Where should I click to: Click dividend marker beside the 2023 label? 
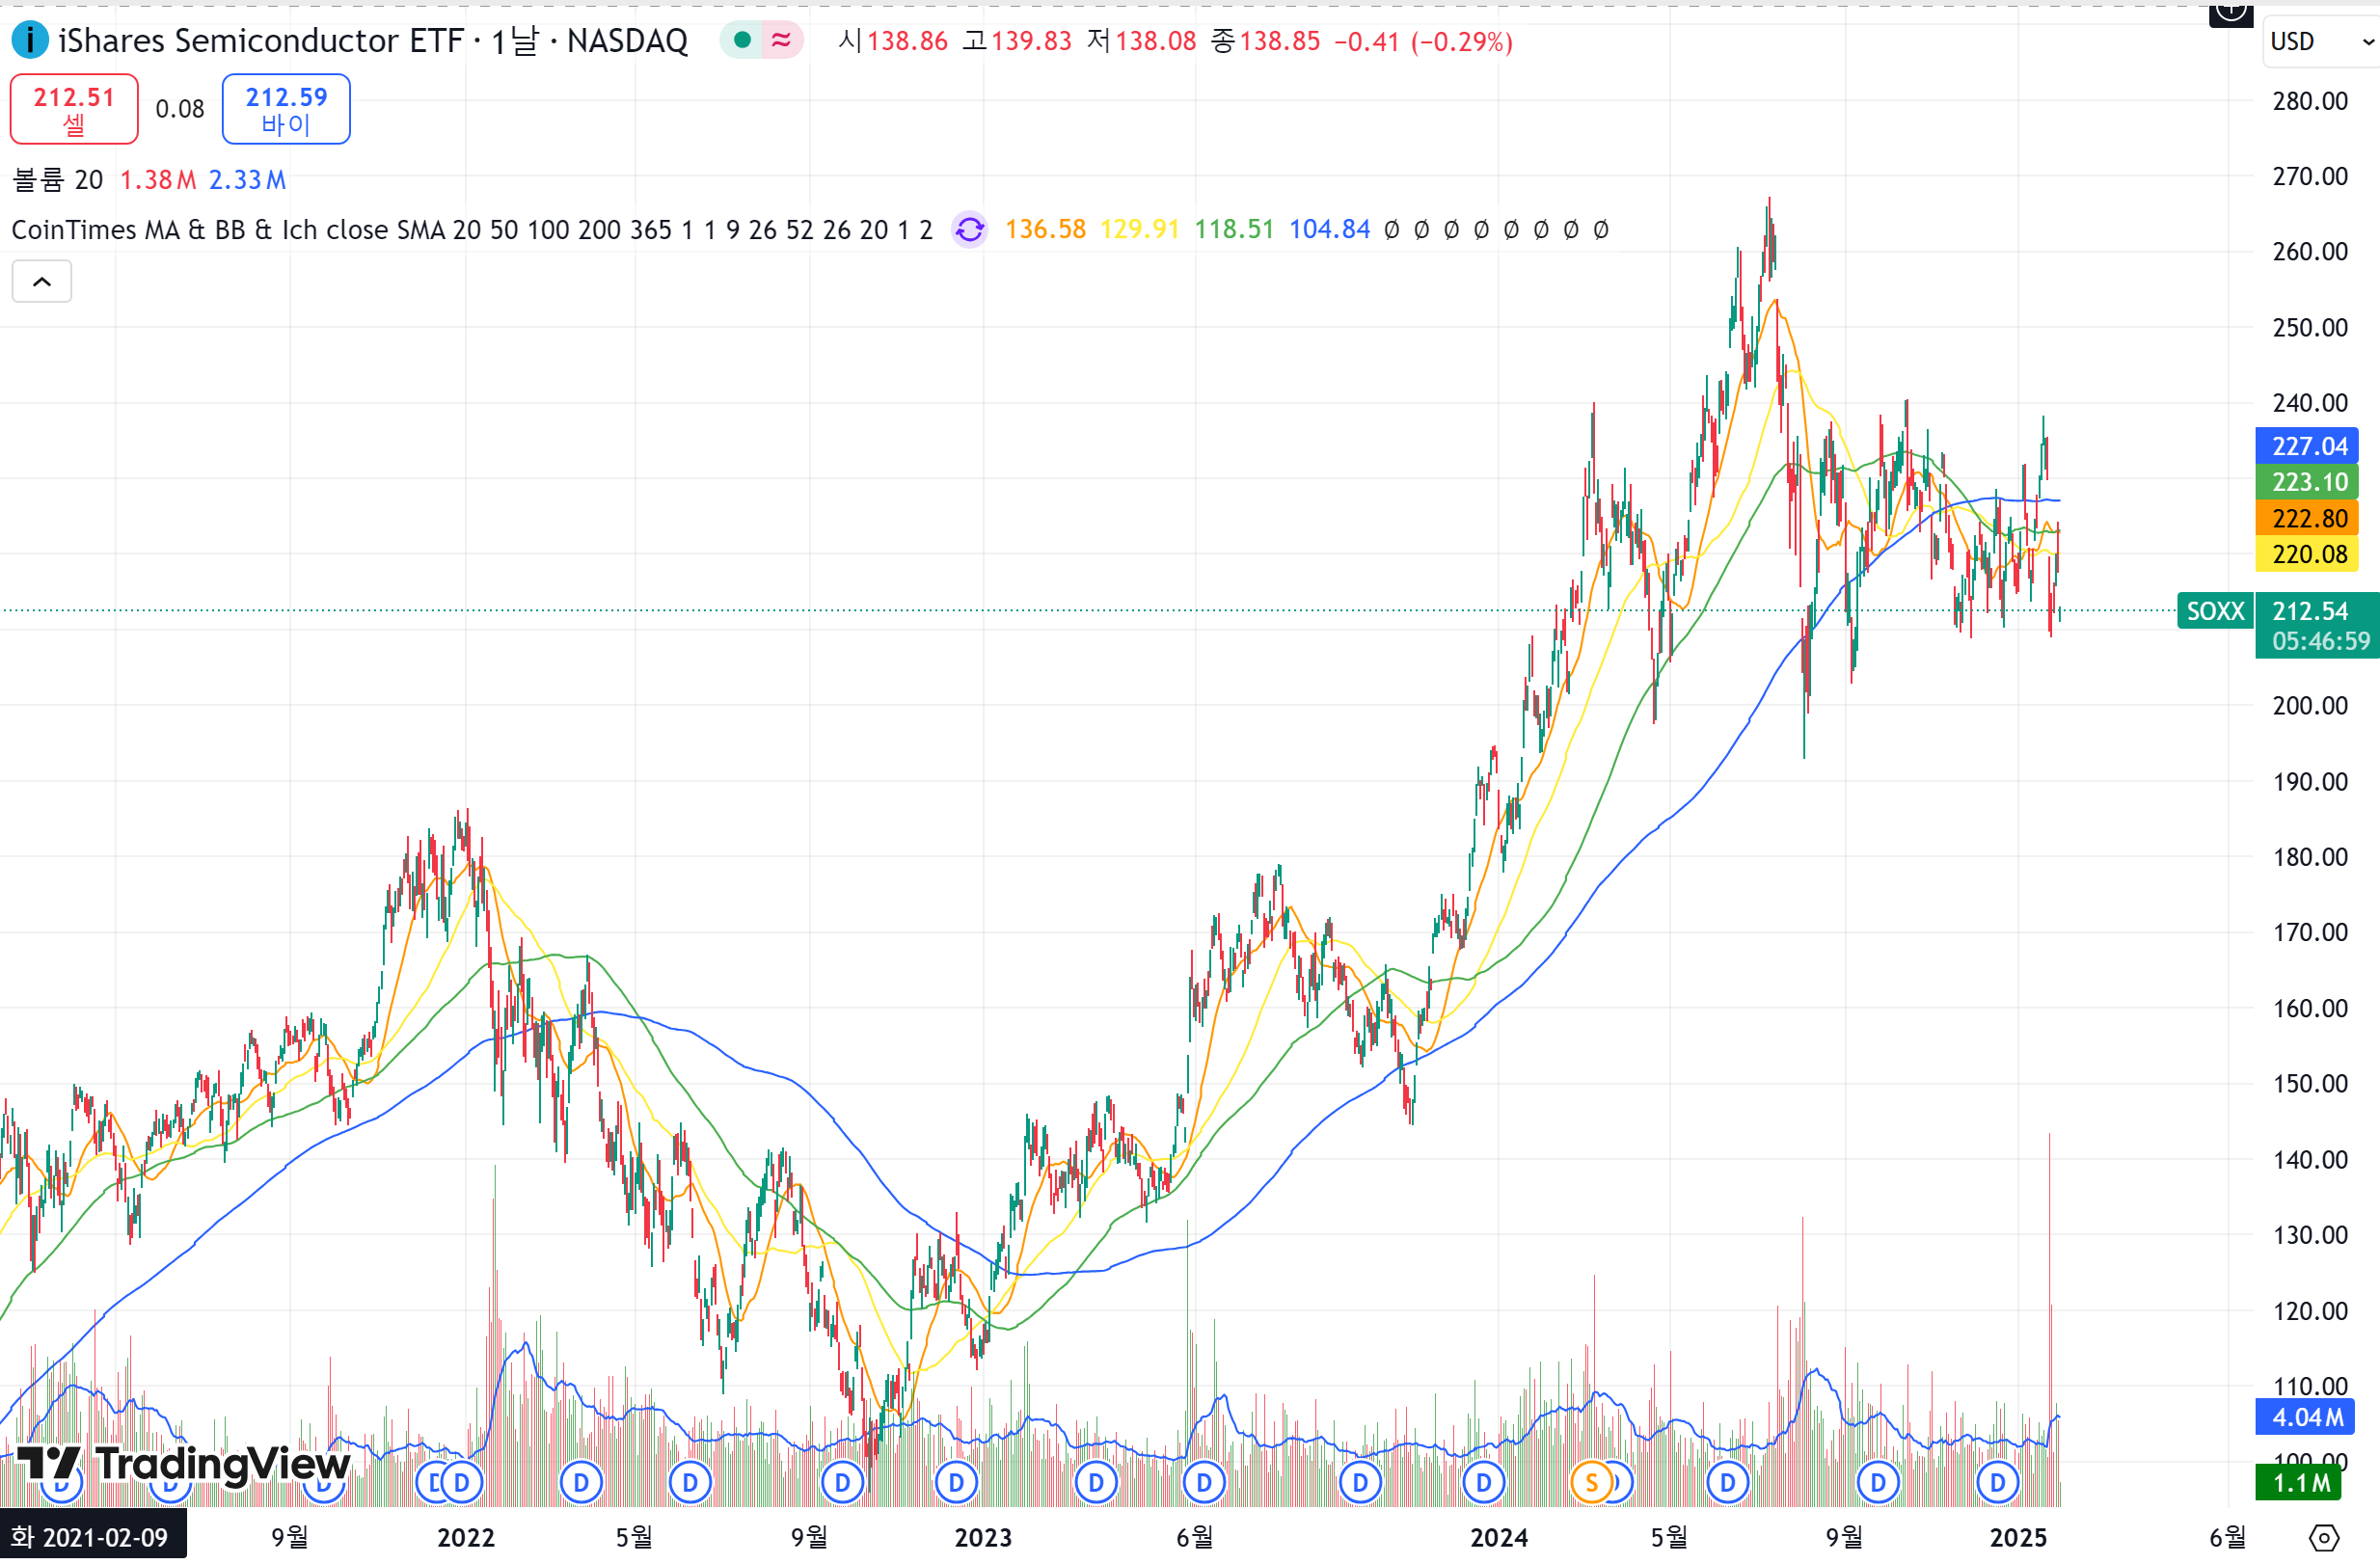(956, 1482)
